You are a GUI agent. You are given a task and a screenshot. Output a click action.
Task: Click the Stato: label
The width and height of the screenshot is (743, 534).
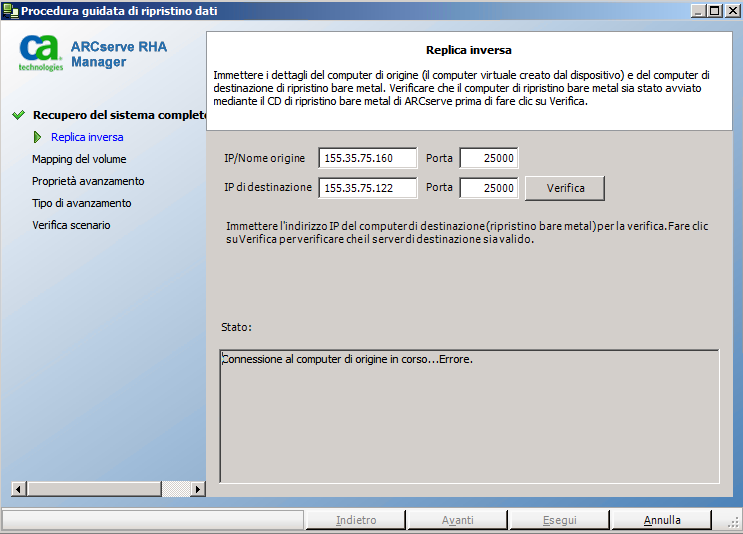point(236,327)
